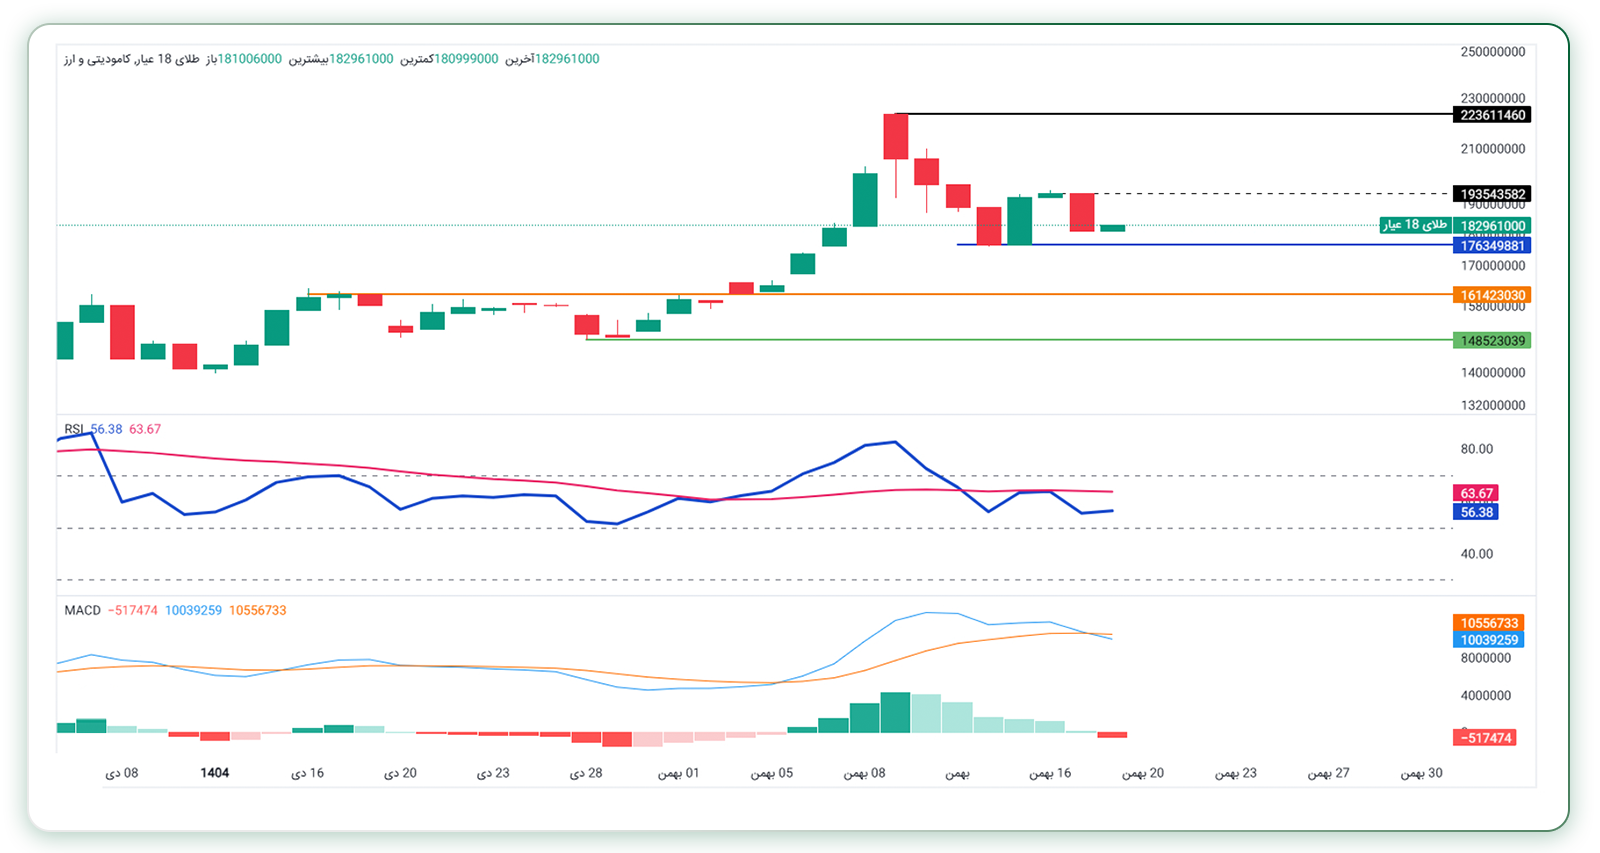The height and width of the screenshot is (853, 1600).
Task: Click the green 182961000 last price tag
Action: (x=1492, y=226)
